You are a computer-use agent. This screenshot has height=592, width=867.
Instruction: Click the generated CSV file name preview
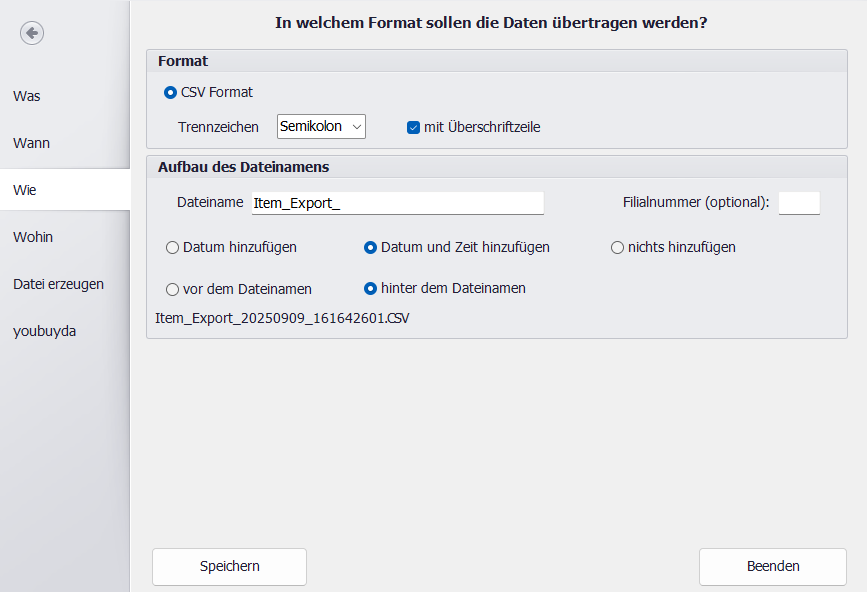282,319
